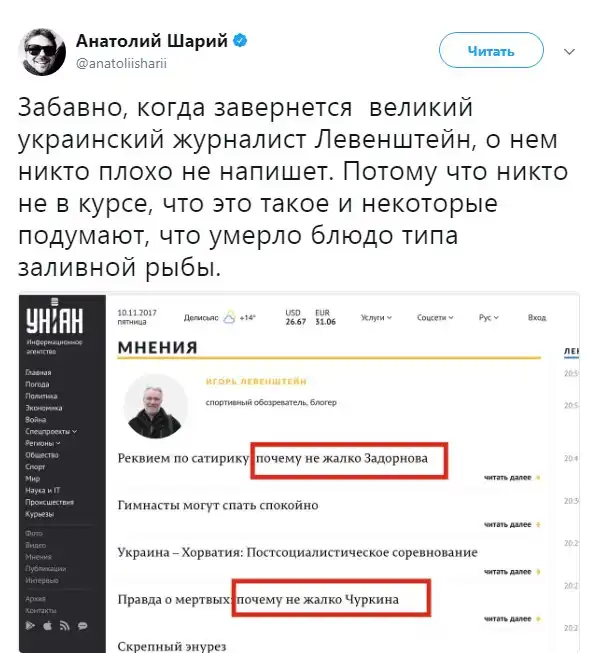Open the tweet options chevron menu
This screenshot has width=612, height=653.
(569, 52)
